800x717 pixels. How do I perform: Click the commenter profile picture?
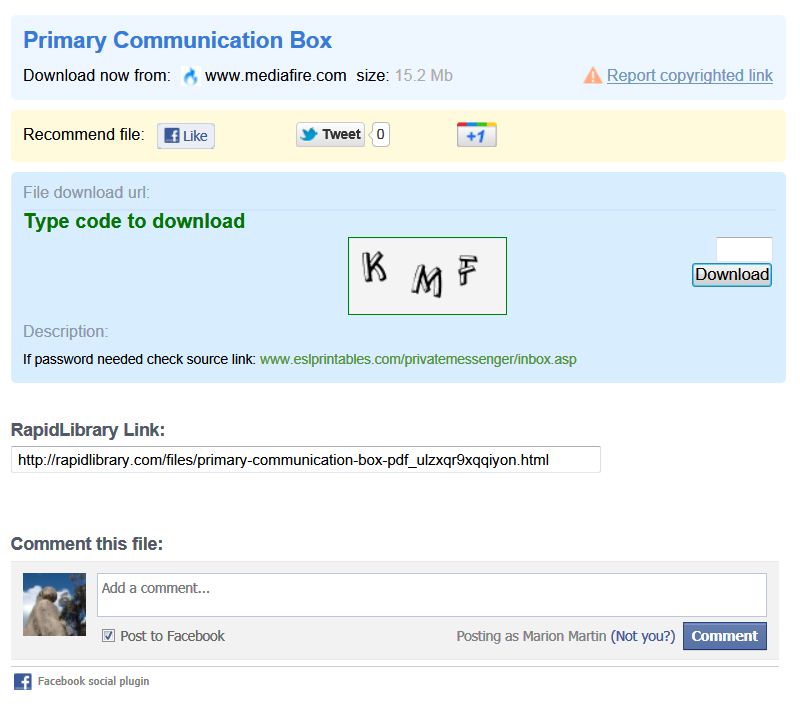pos(55,605)
